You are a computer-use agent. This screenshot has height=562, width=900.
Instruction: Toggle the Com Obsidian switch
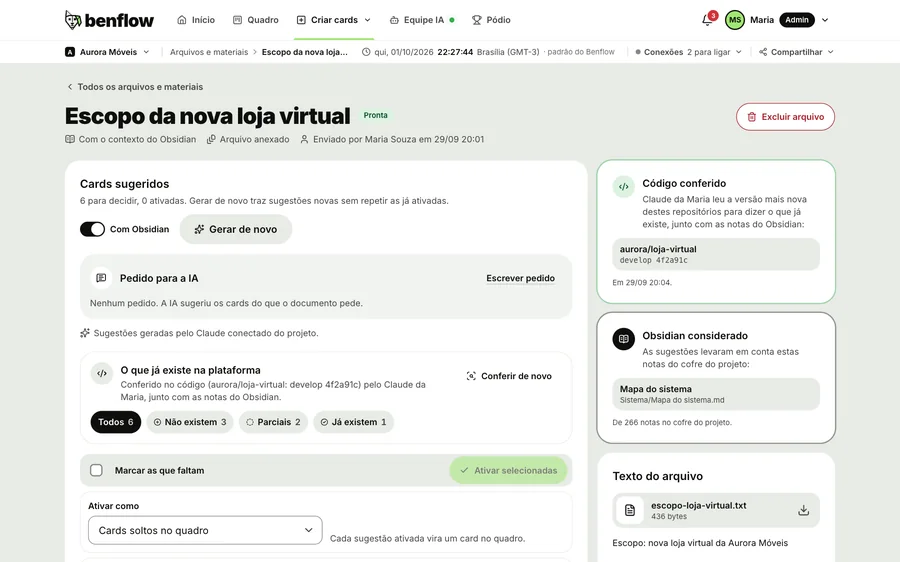[x=92, y=229]
